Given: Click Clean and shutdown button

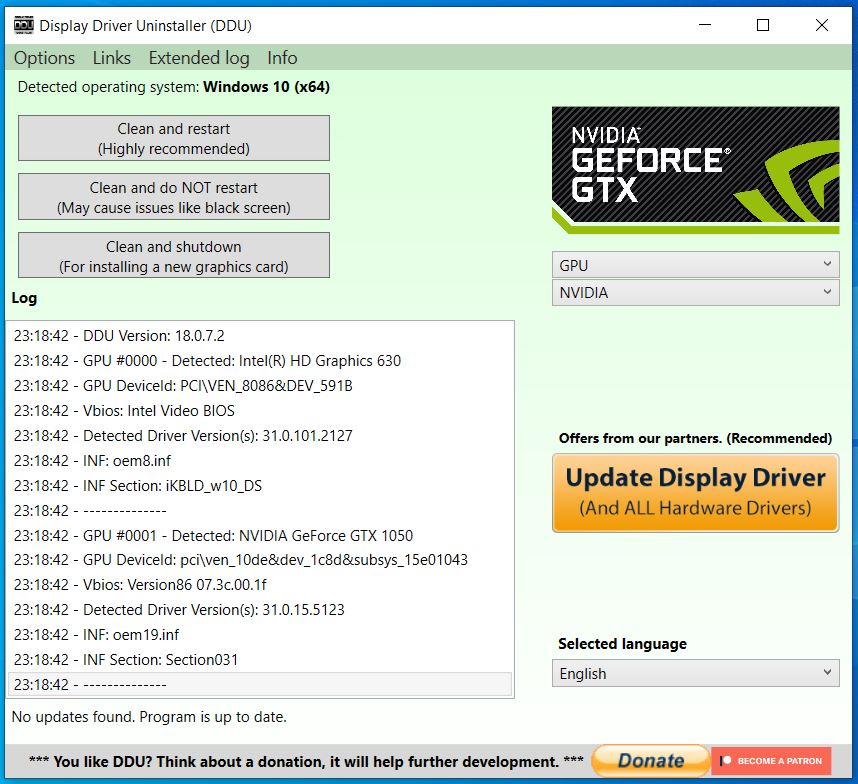Looking at the screenshot, I should [x=174, y=255].
